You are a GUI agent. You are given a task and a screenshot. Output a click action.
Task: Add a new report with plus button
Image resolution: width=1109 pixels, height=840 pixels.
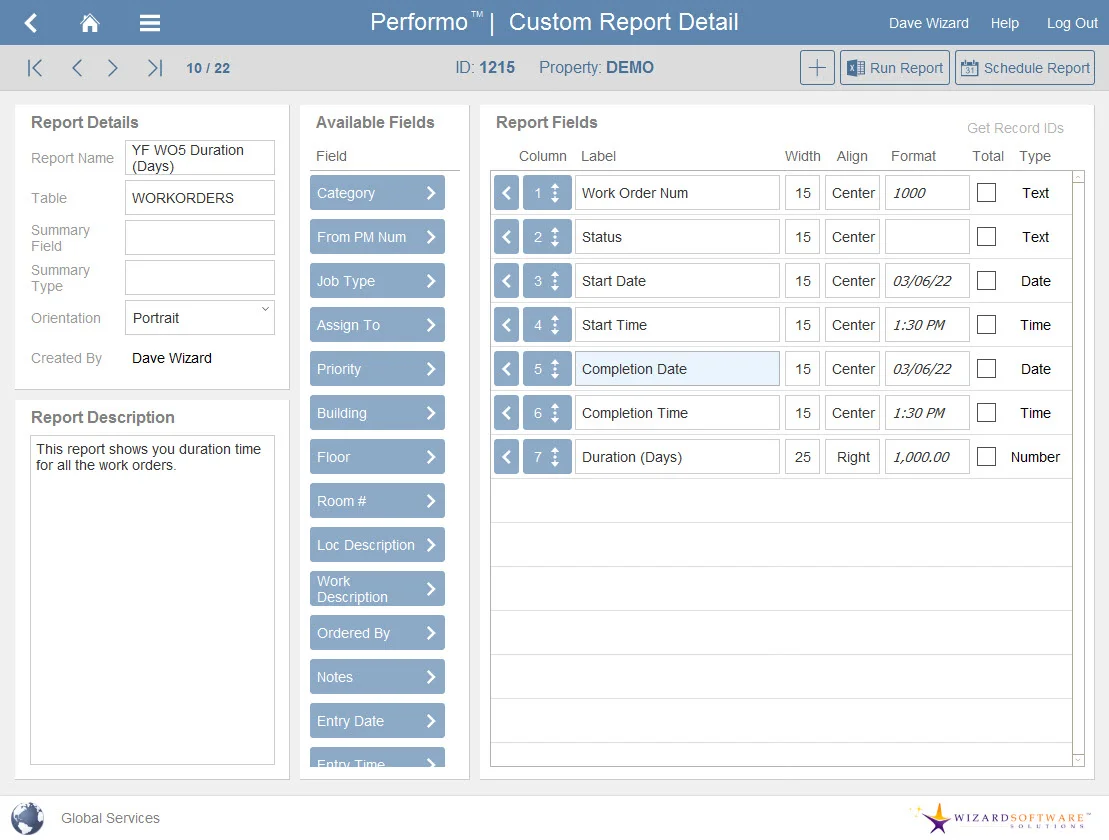click(817, 68)
